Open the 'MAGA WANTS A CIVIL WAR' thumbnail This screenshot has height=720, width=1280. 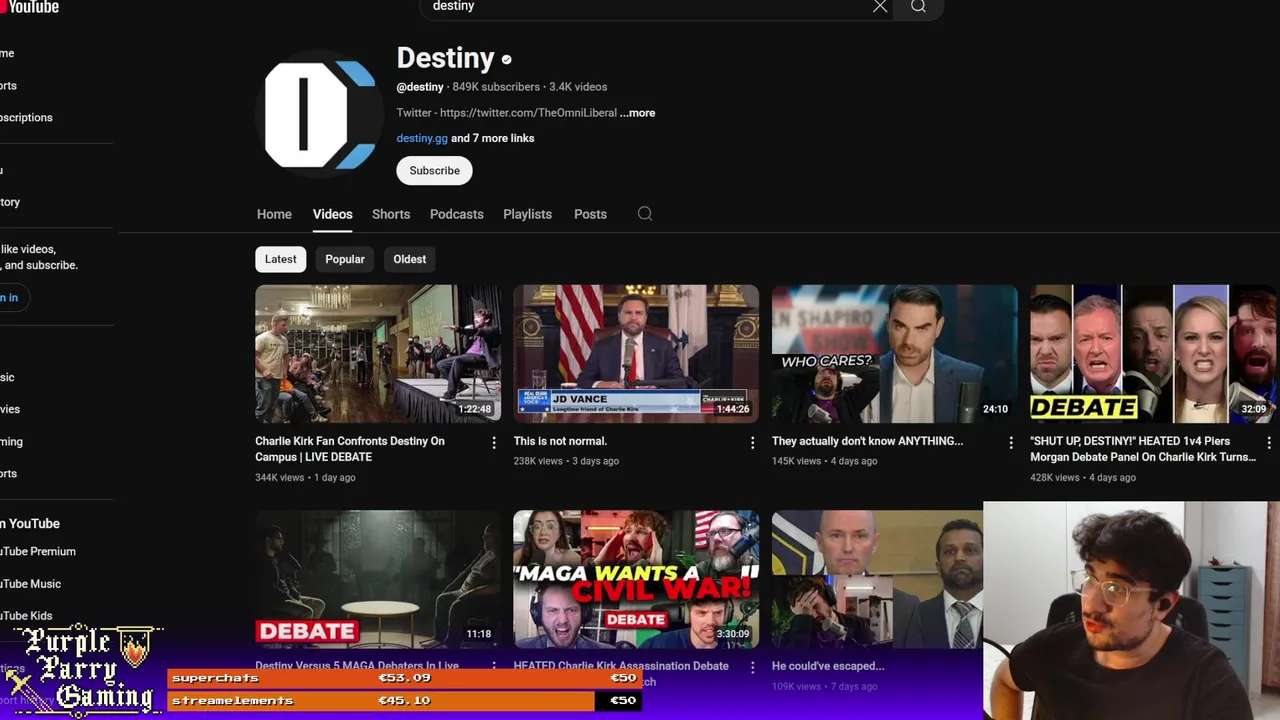point(636,579)
